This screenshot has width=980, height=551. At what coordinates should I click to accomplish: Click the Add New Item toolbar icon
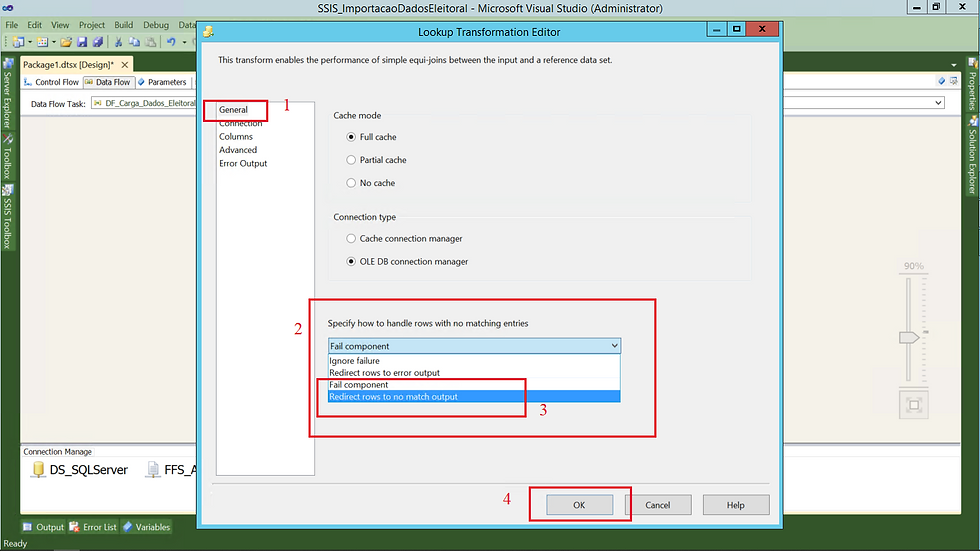coord(42,42)
